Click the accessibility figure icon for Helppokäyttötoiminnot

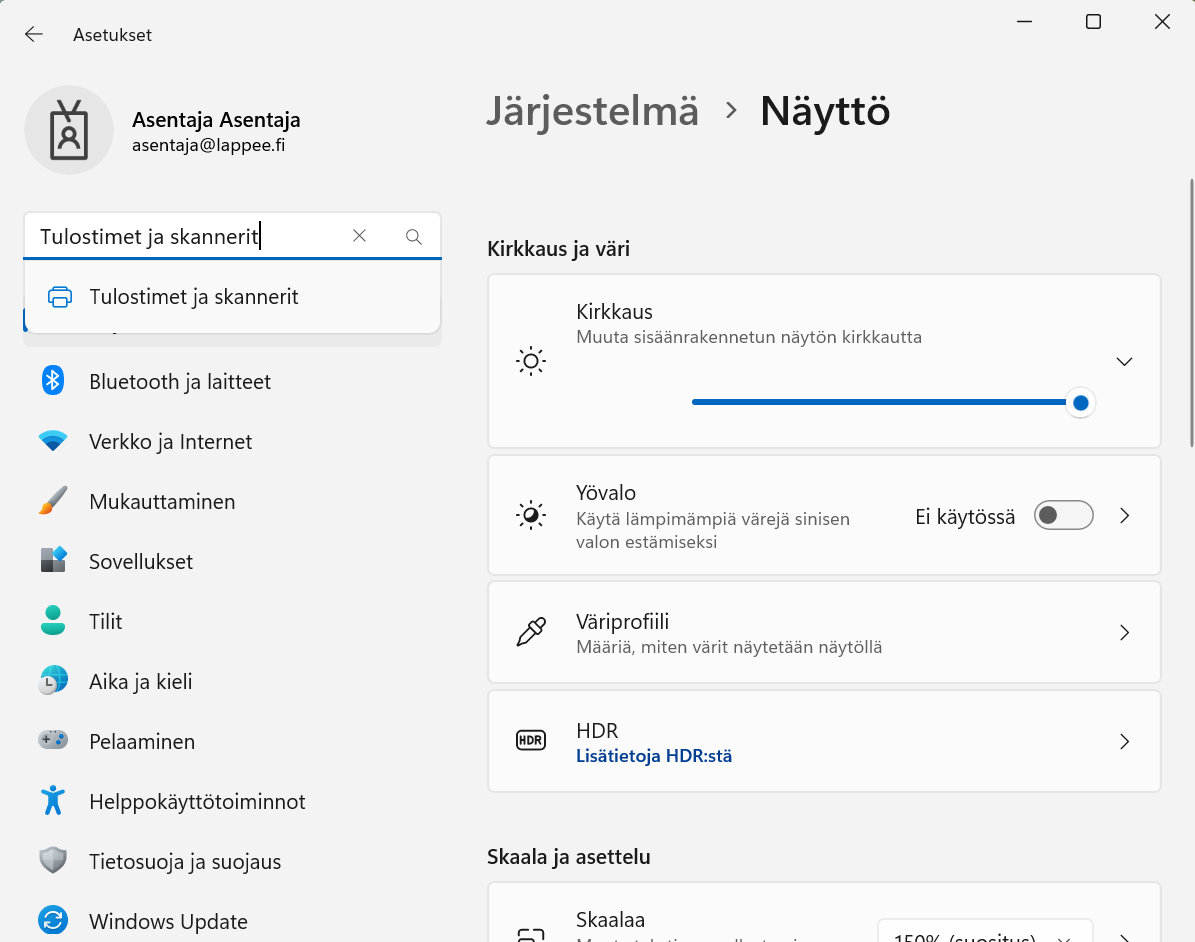pos(53,800)
